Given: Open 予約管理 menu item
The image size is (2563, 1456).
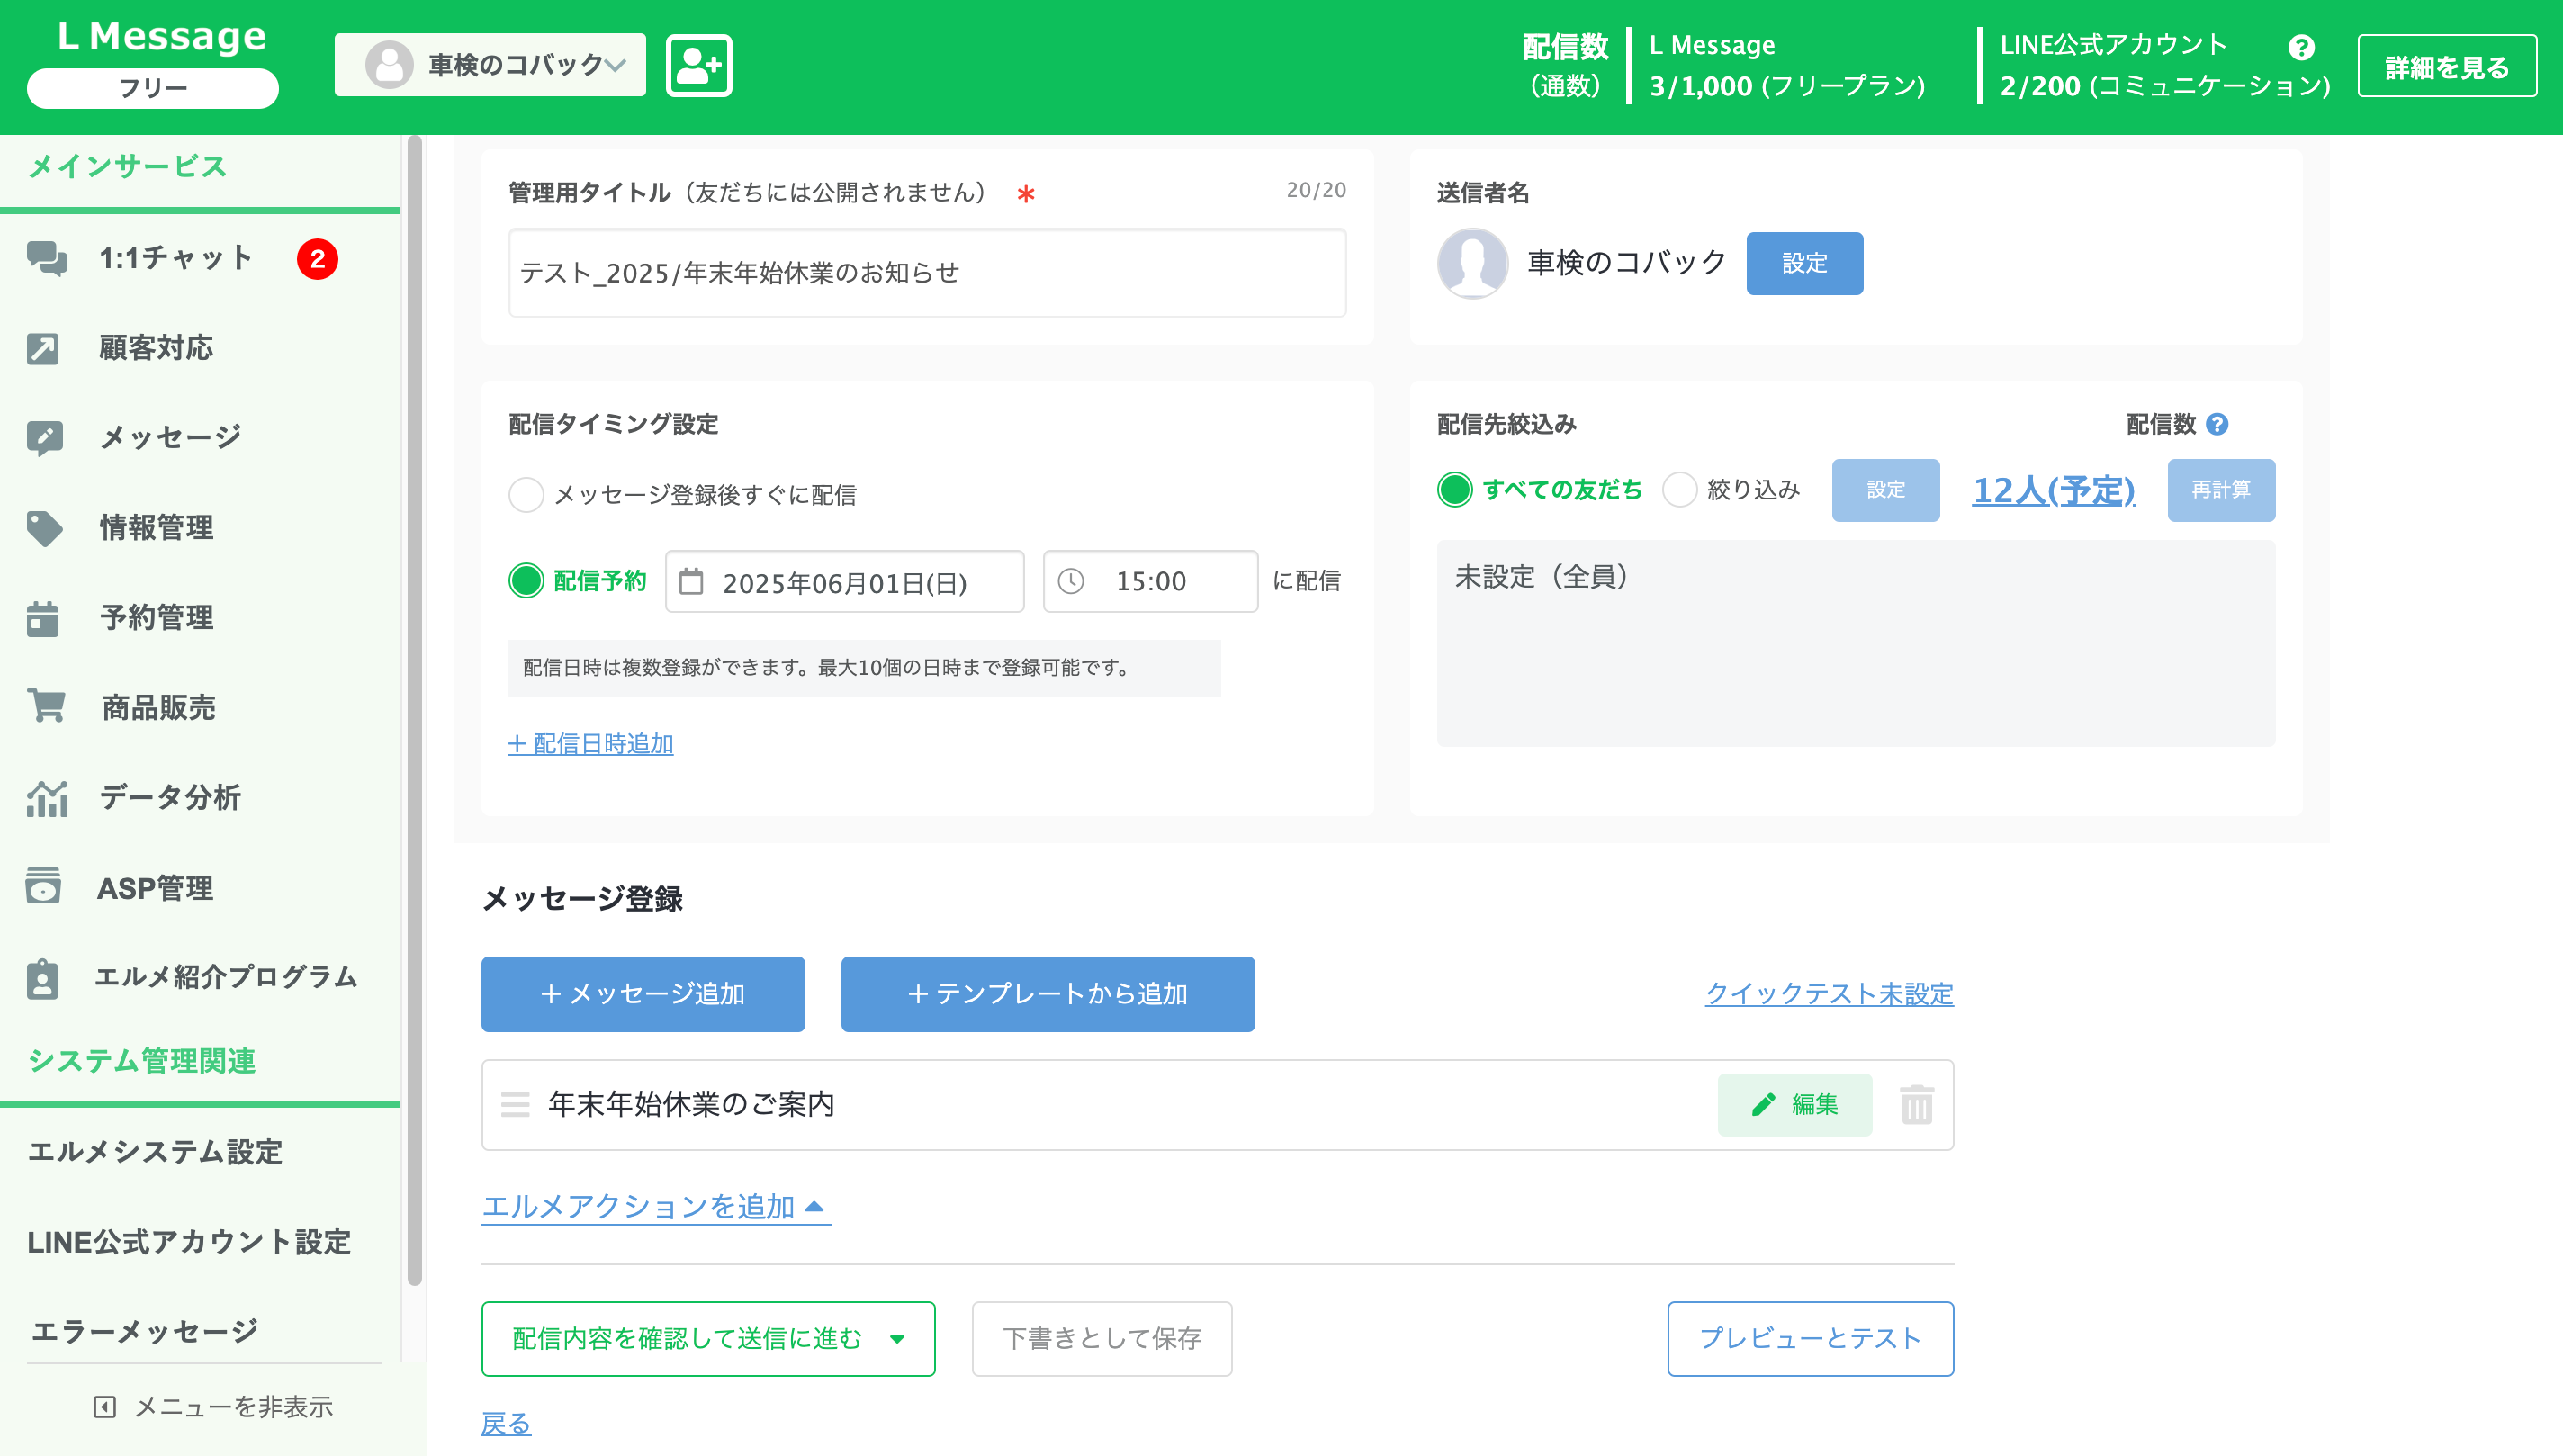Looking at the screenshot, I should click(157, 618).
